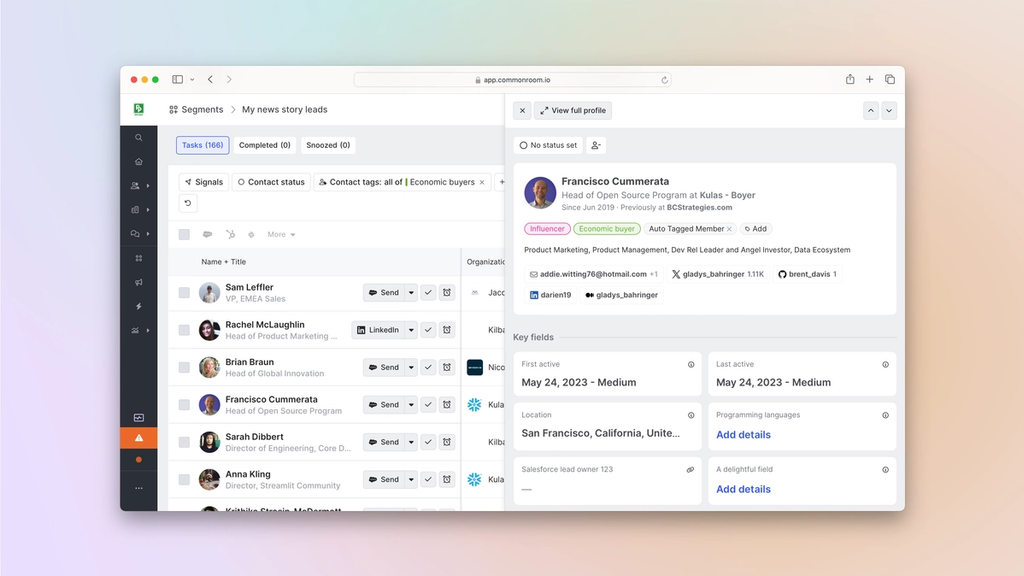Mark Rachel McLaughlin task complete
Screen dimensions: 1024x576
(428, 330)
